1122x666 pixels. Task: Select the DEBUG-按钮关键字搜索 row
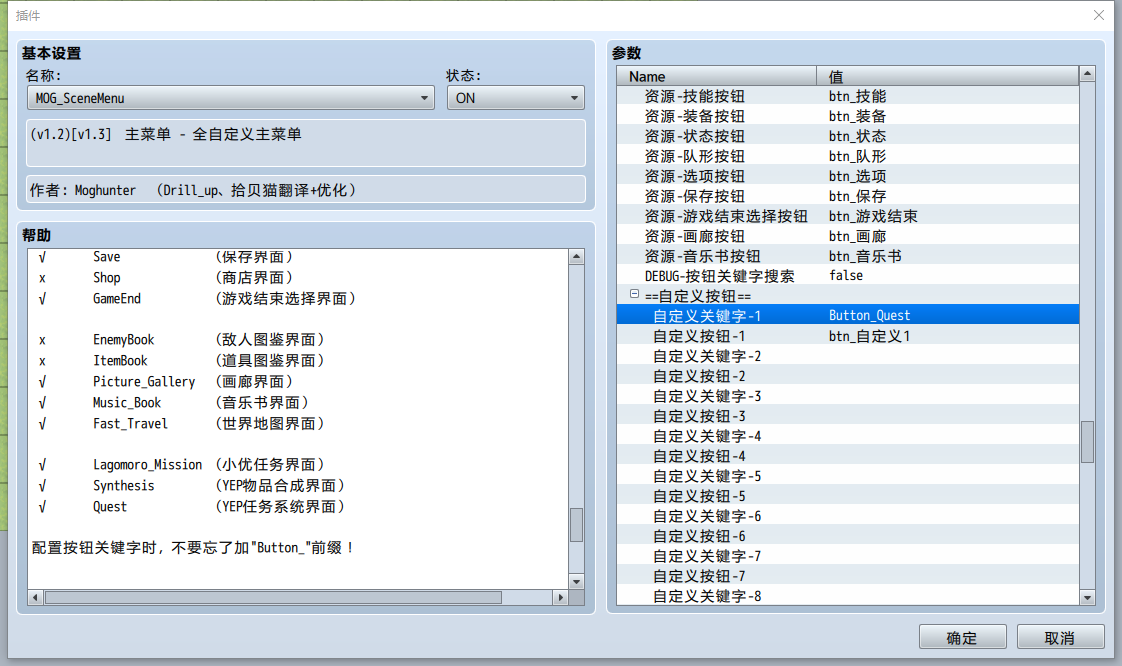pyautogui.click(x=848, y=276)
